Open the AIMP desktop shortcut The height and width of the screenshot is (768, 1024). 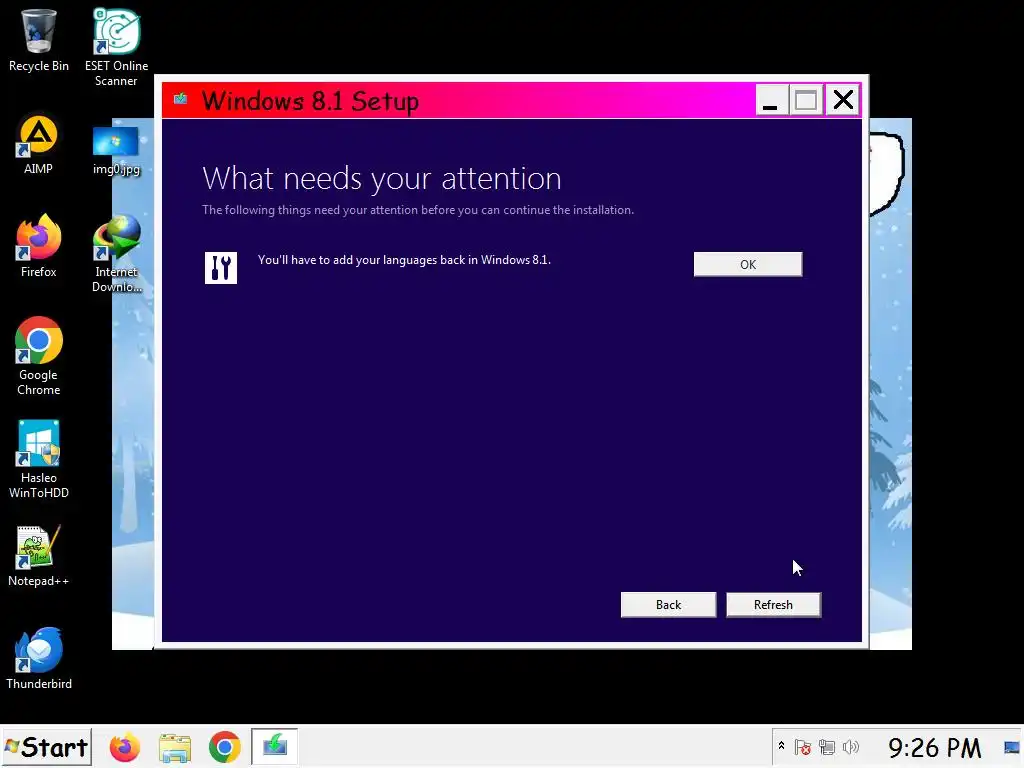[x=39, y=145]
